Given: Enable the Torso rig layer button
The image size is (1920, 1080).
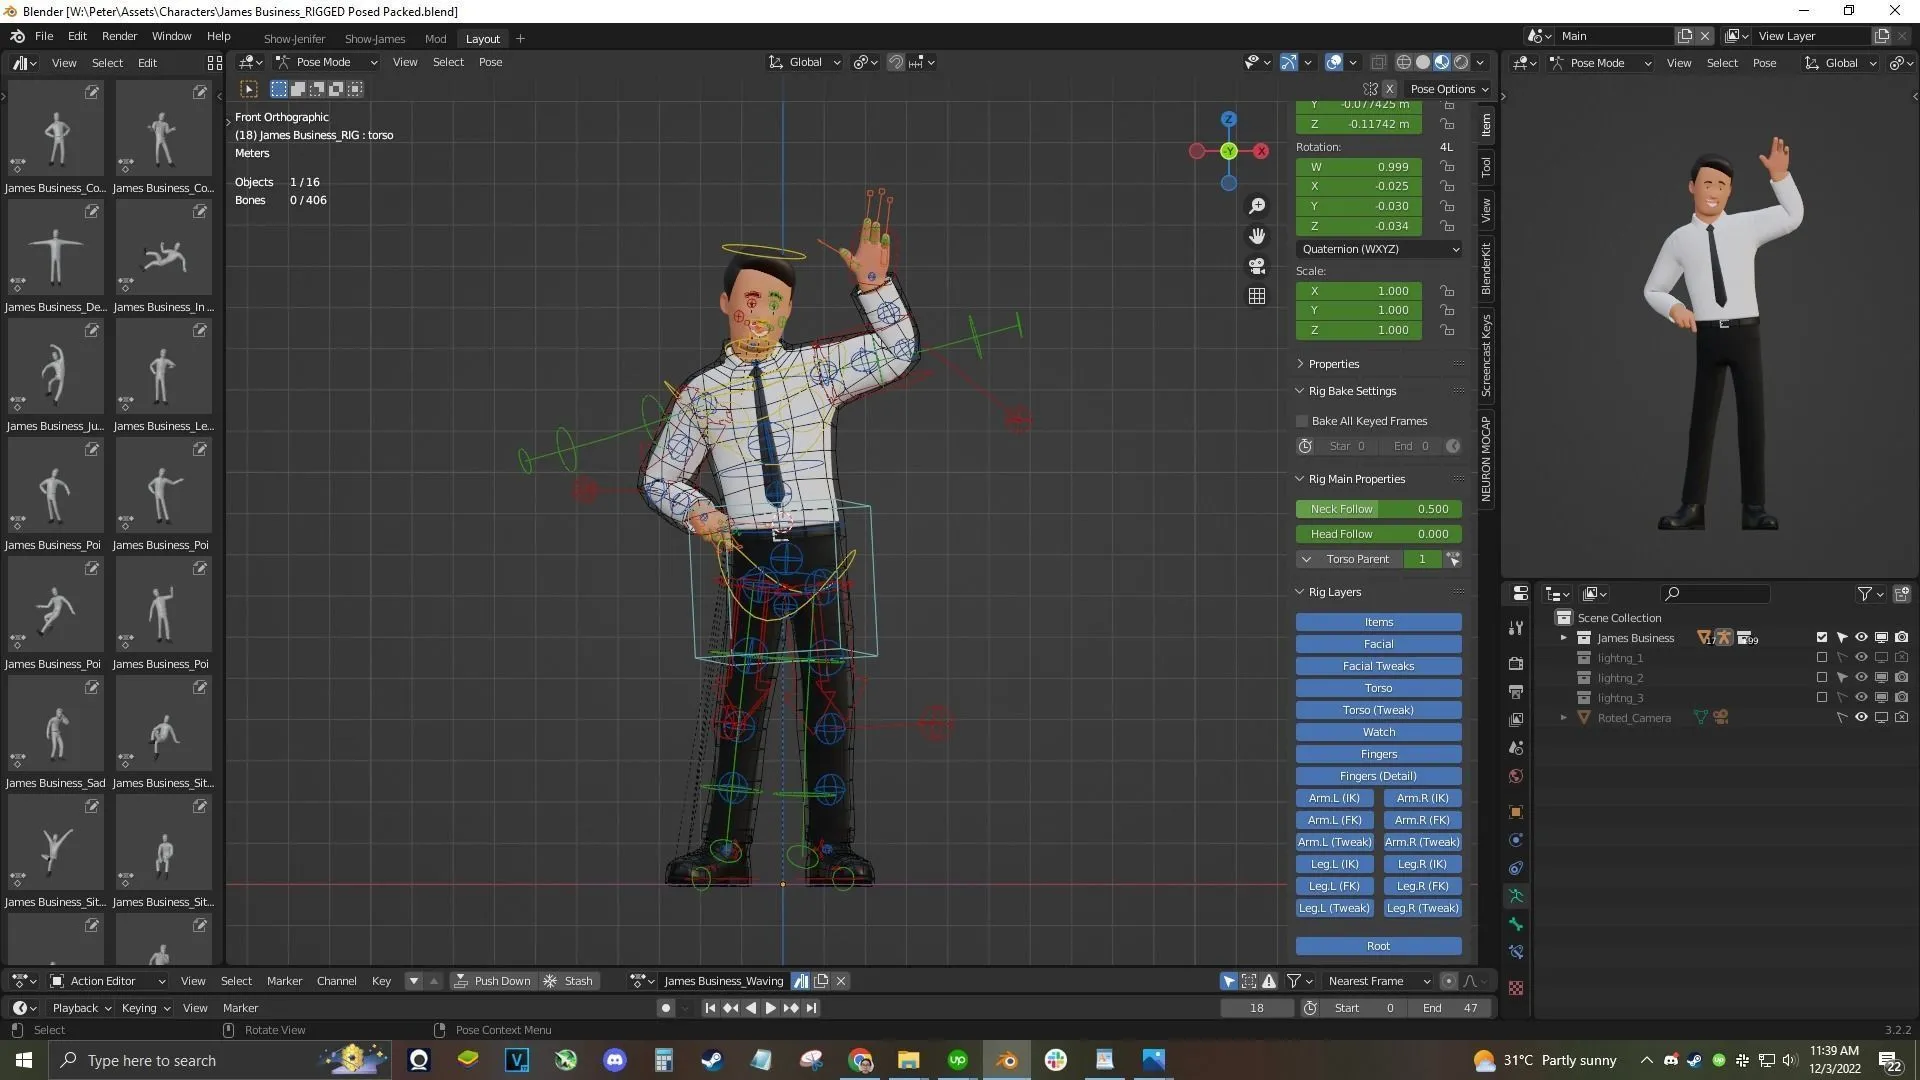Looking at the screenshot, I should coord(1378,688).
